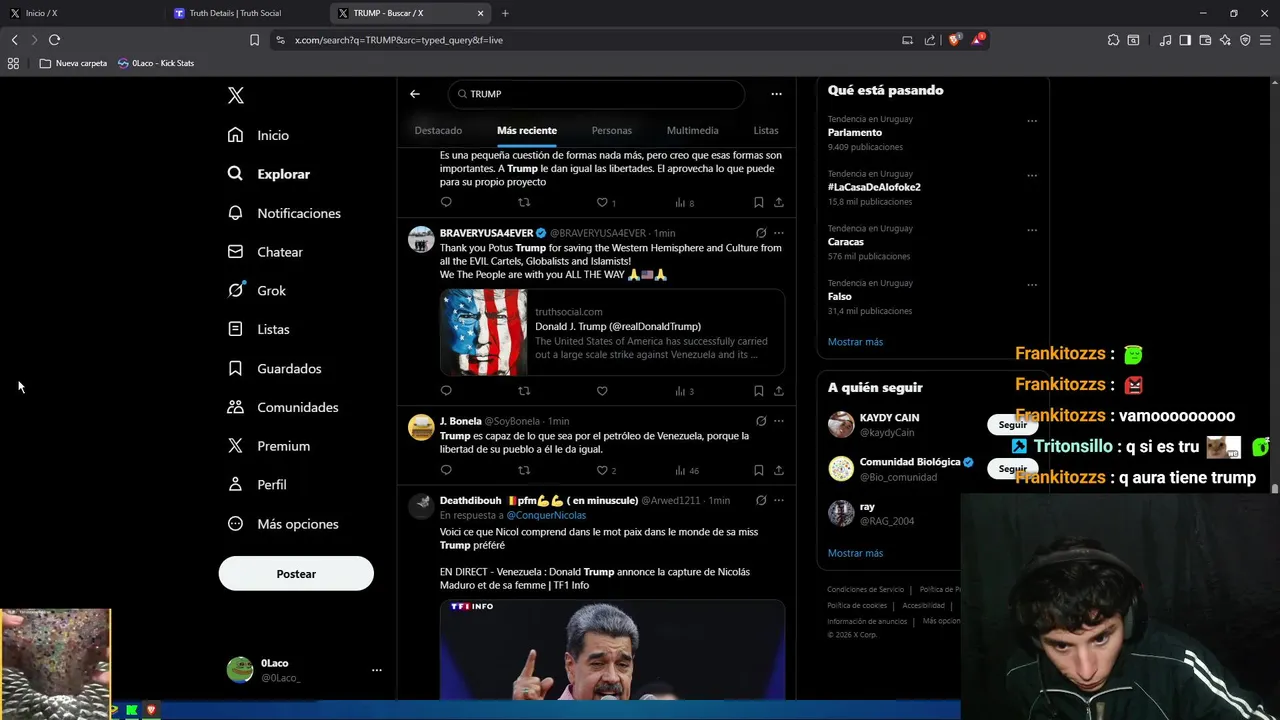Like the top partially visible post
Viewport: 1280px width, 720px height.
[602, 202]
